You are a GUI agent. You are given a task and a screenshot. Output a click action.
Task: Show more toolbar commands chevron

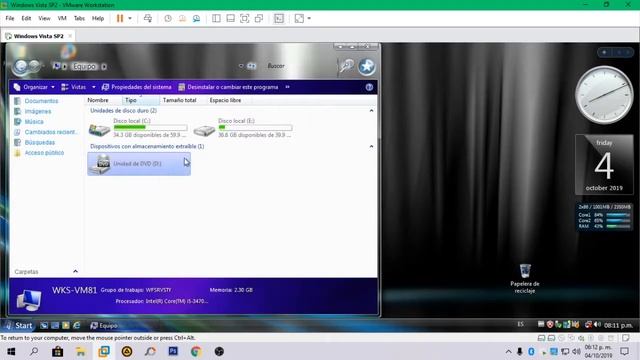287,87
